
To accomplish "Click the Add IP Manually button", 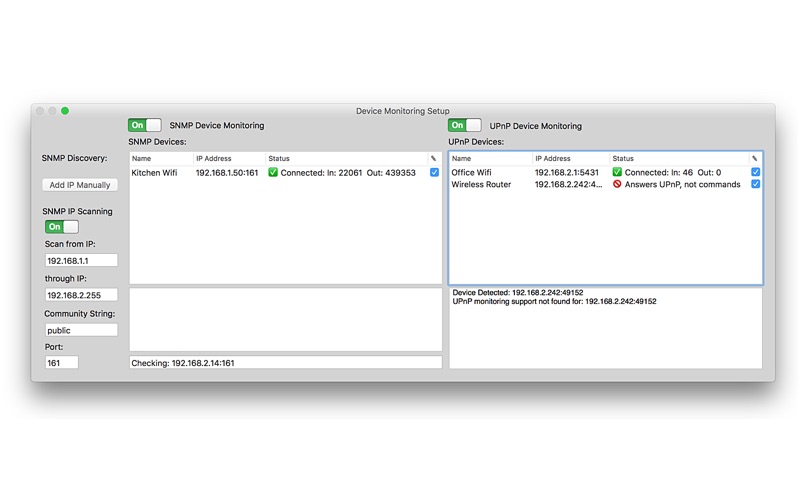I will click(x=80, y=185).
